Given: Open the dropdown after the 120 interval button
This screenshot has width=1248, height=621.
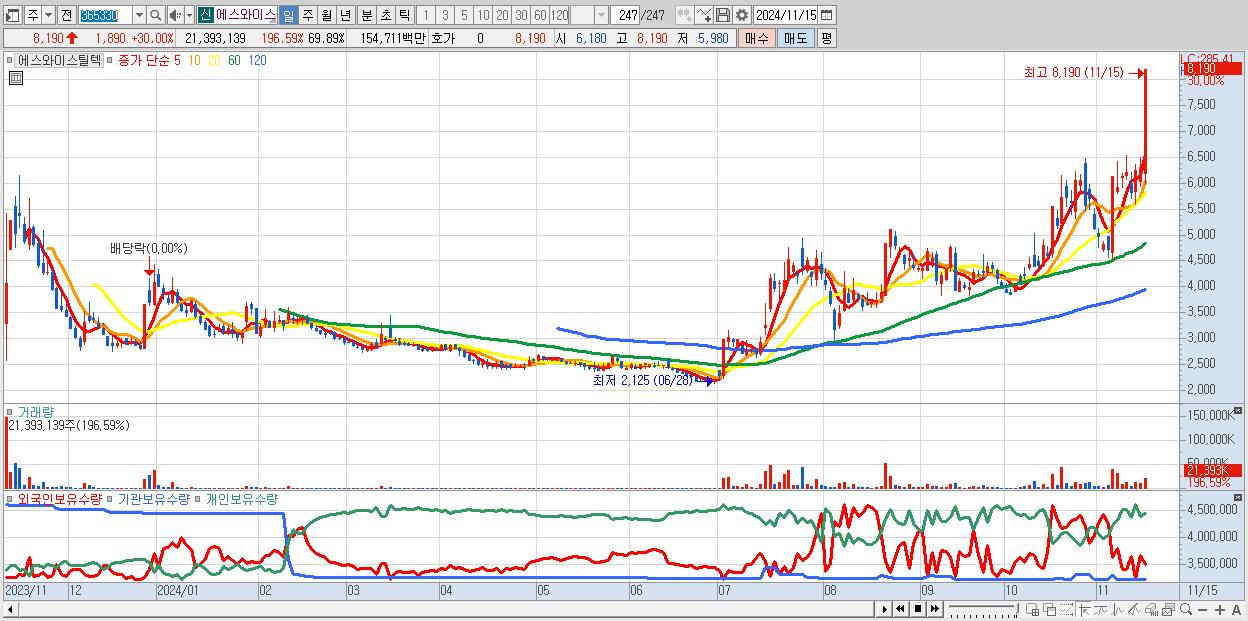Looking at the screenshot, I should pyautogui.click(x=601, y=15).
